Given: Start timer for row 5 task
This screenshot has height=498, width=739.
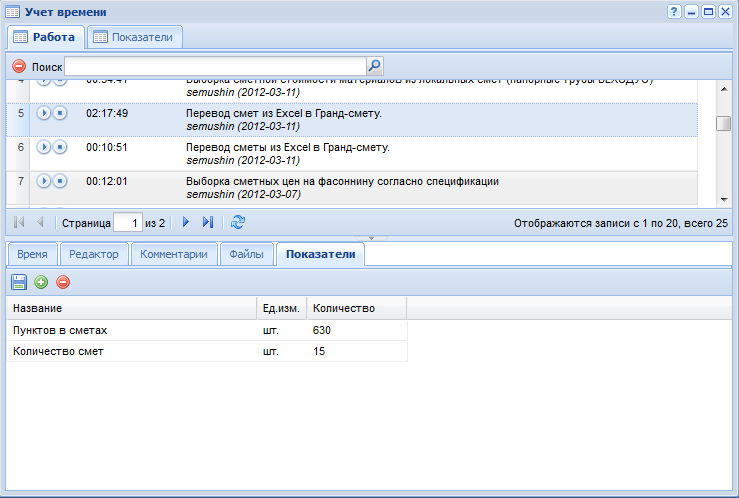Looking at the screenshot, I should tap(43, 113).
